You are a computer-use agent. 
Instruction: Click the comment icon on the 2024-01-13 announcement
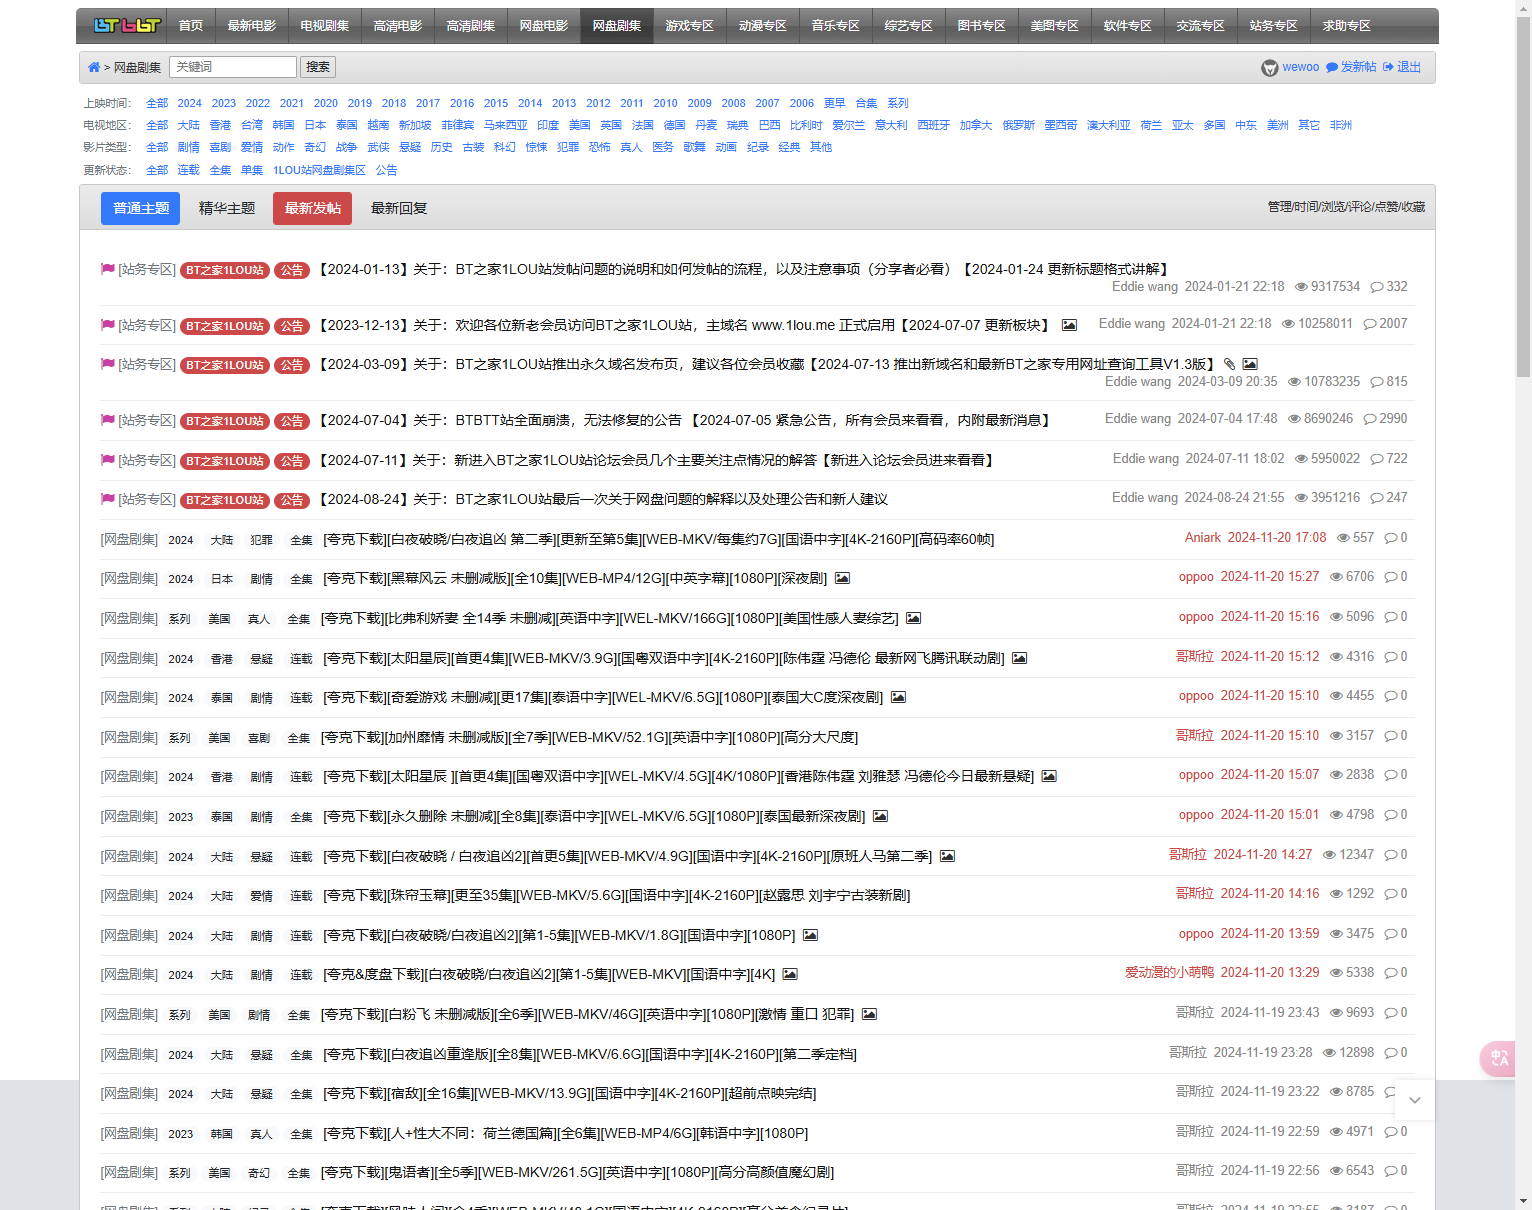pos(1377,287)
